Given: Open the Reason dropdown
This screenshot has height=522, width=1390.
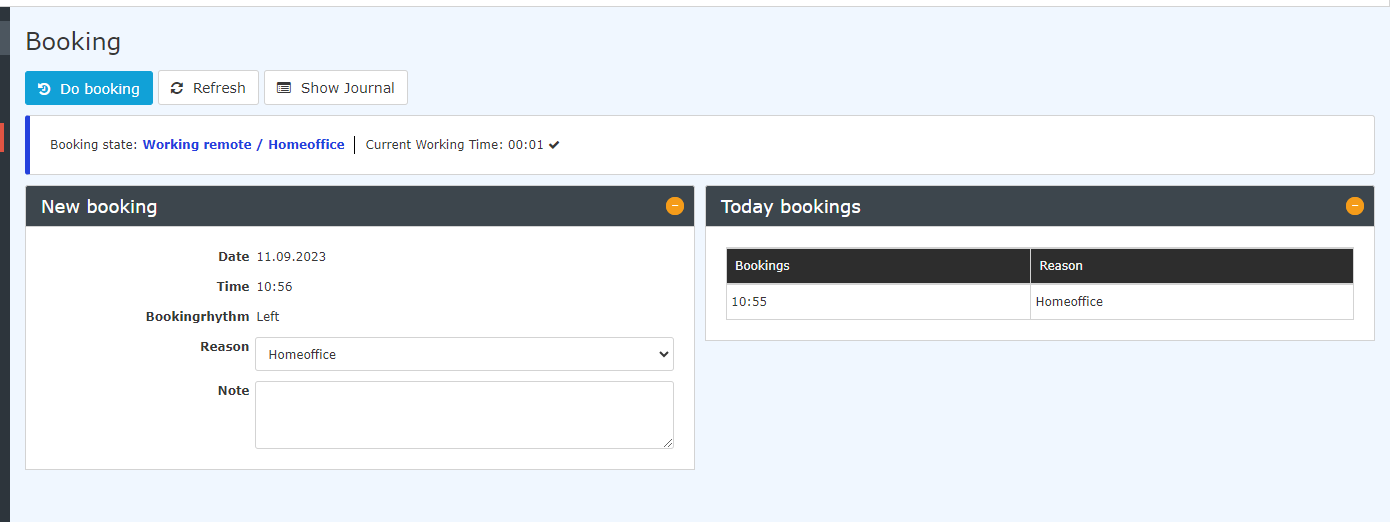Looking at the screenshot, I should coord(464,354).
